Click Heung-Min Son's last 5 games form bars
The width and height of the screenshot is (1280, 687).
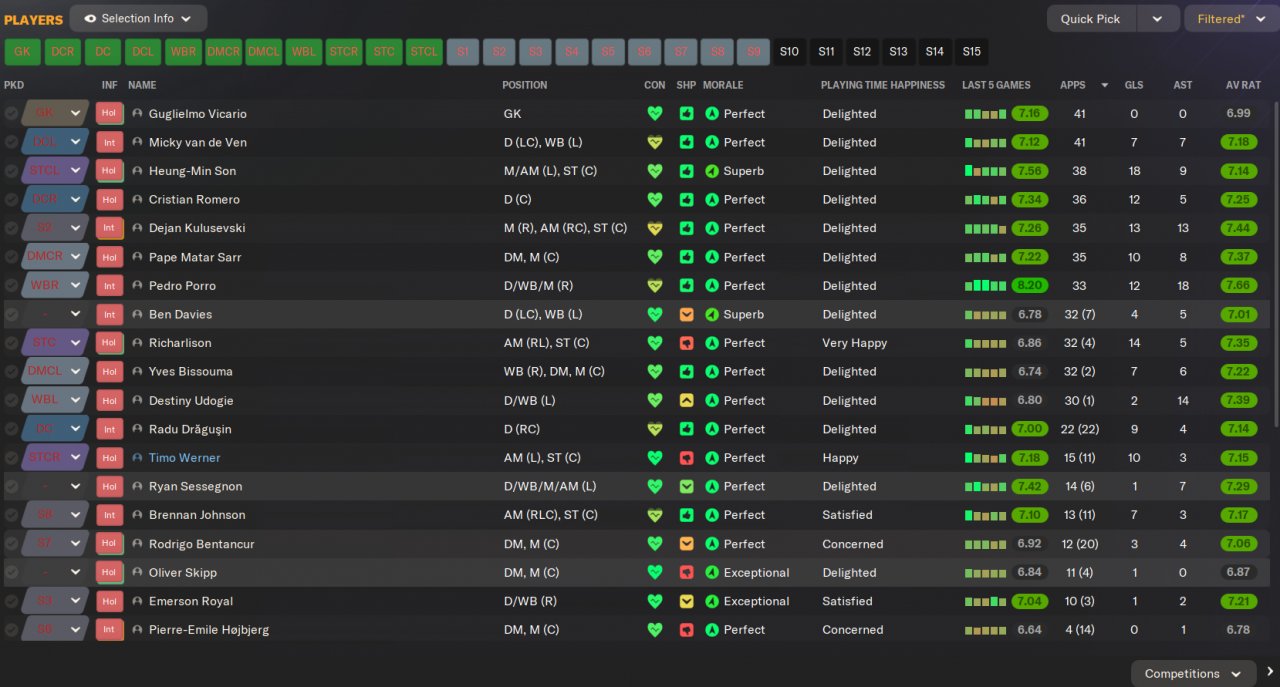pyautogui.click(x=985, y=171)
